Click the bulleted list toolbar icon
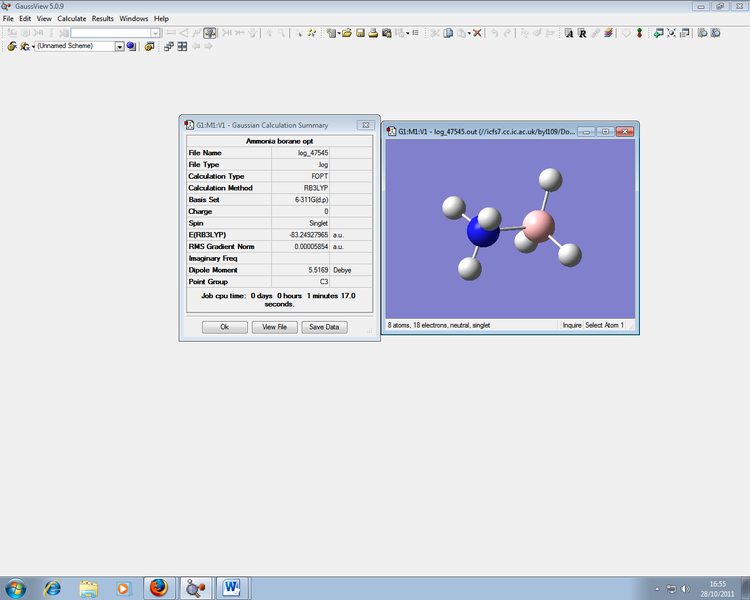The height and width of the screenshot is (600, 750). pos(415,33)
